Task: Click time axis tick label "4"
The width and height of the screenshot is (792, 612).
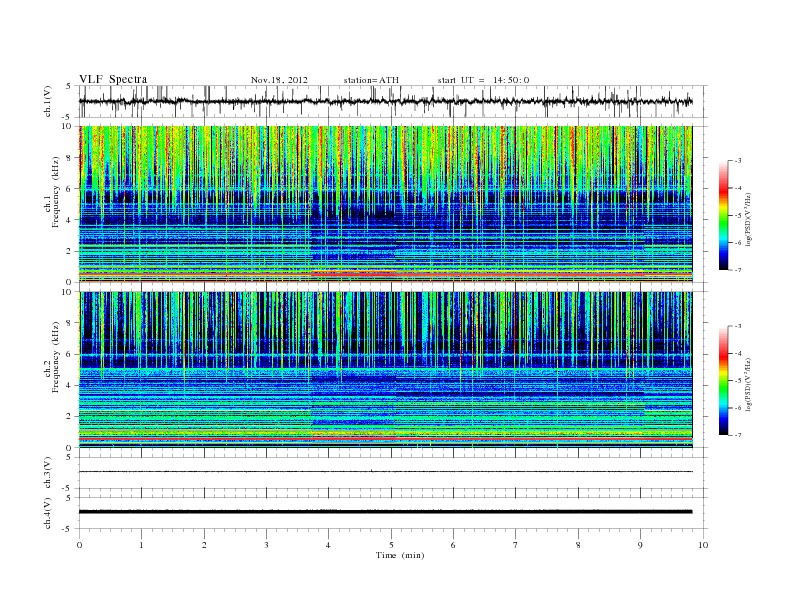Action: (328, 545)
